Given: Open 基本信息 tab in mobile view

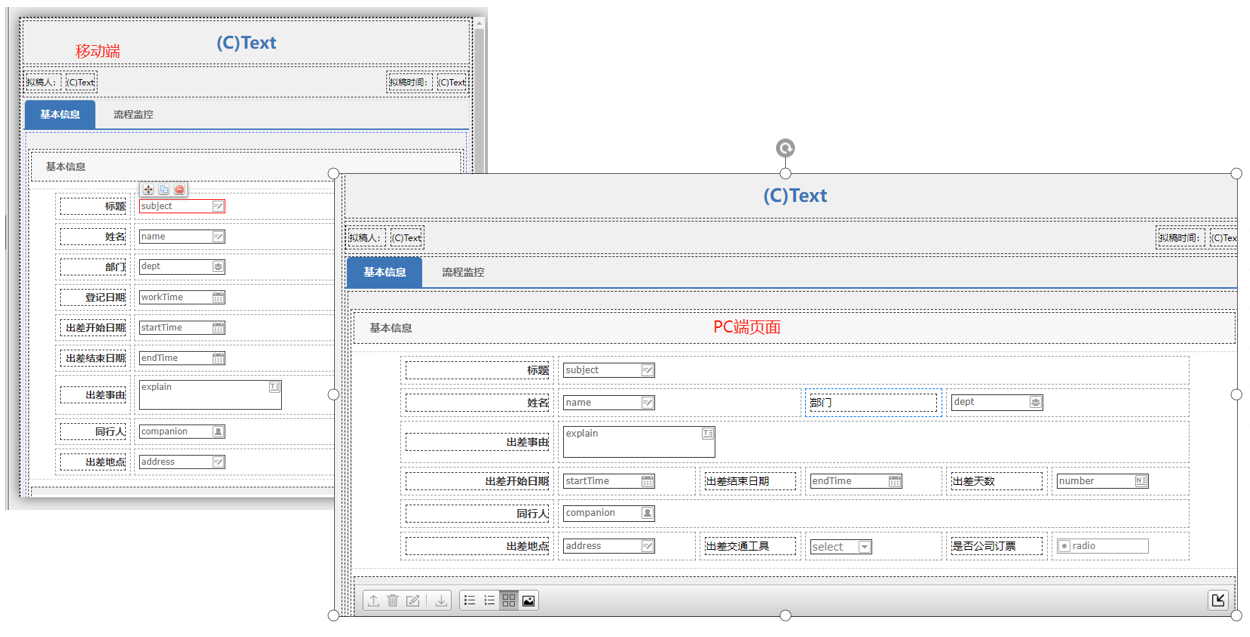Looking at the screenshot, I should [x=60, y=114].
